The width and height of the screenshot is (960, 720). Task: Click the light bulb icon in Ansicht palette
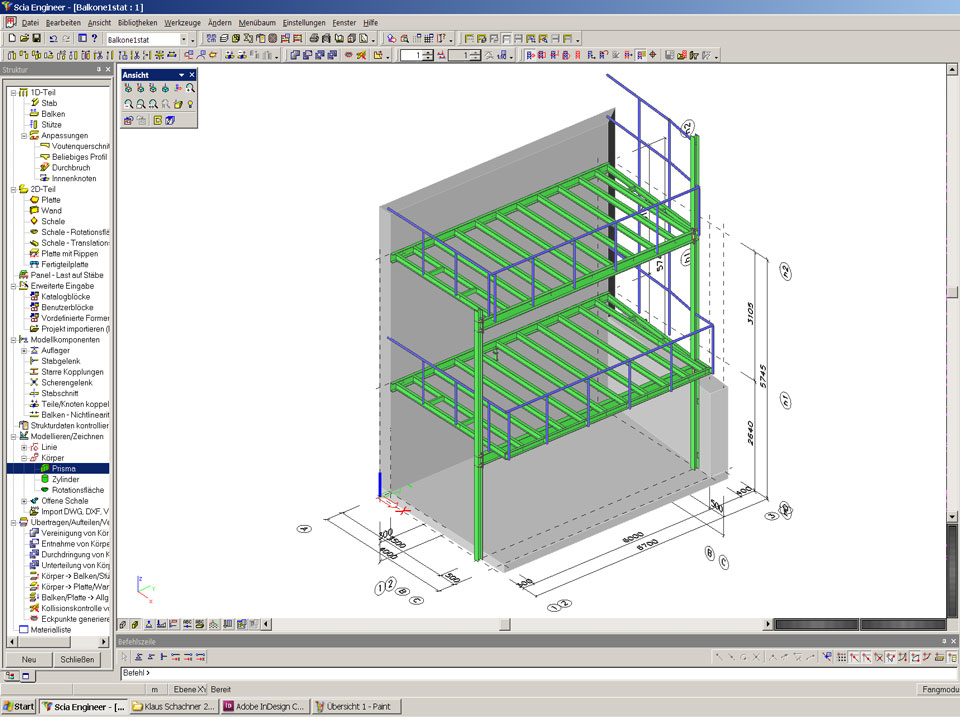point(189,104)
